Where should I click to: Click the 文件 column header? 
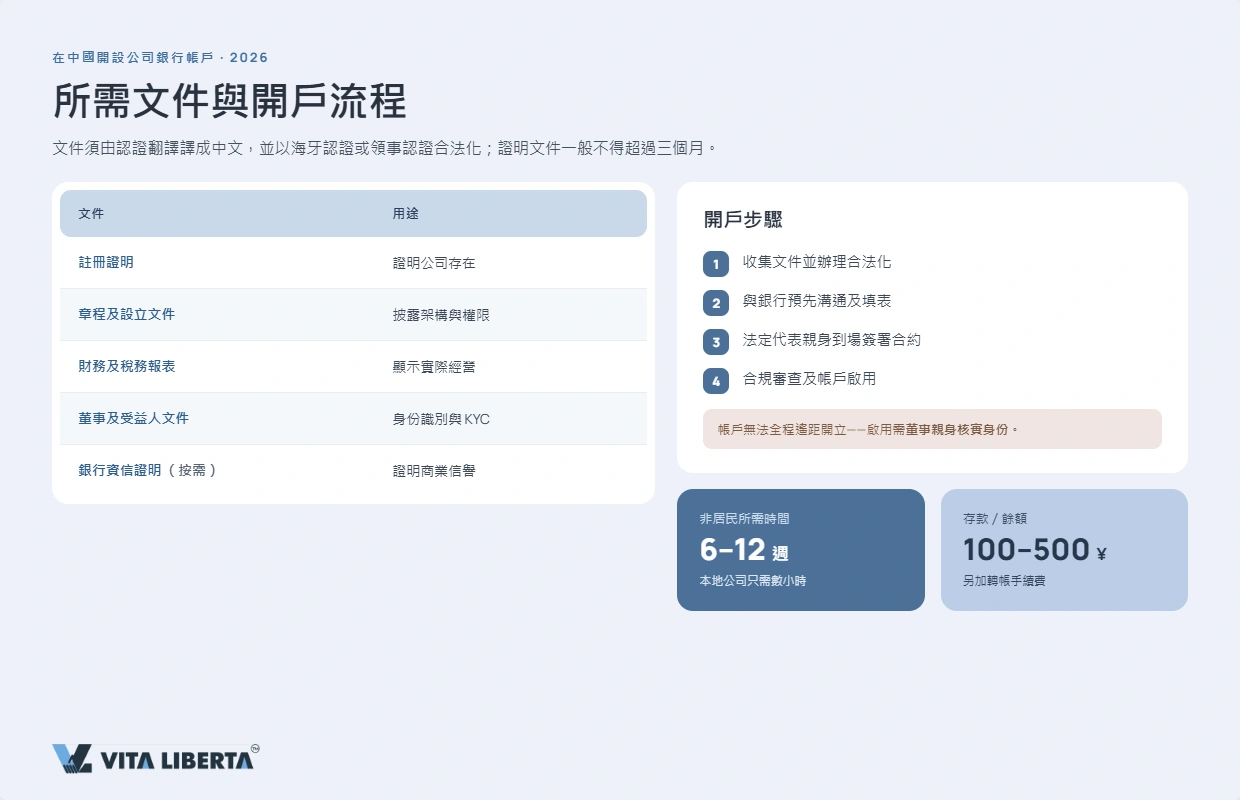(91, 214)
